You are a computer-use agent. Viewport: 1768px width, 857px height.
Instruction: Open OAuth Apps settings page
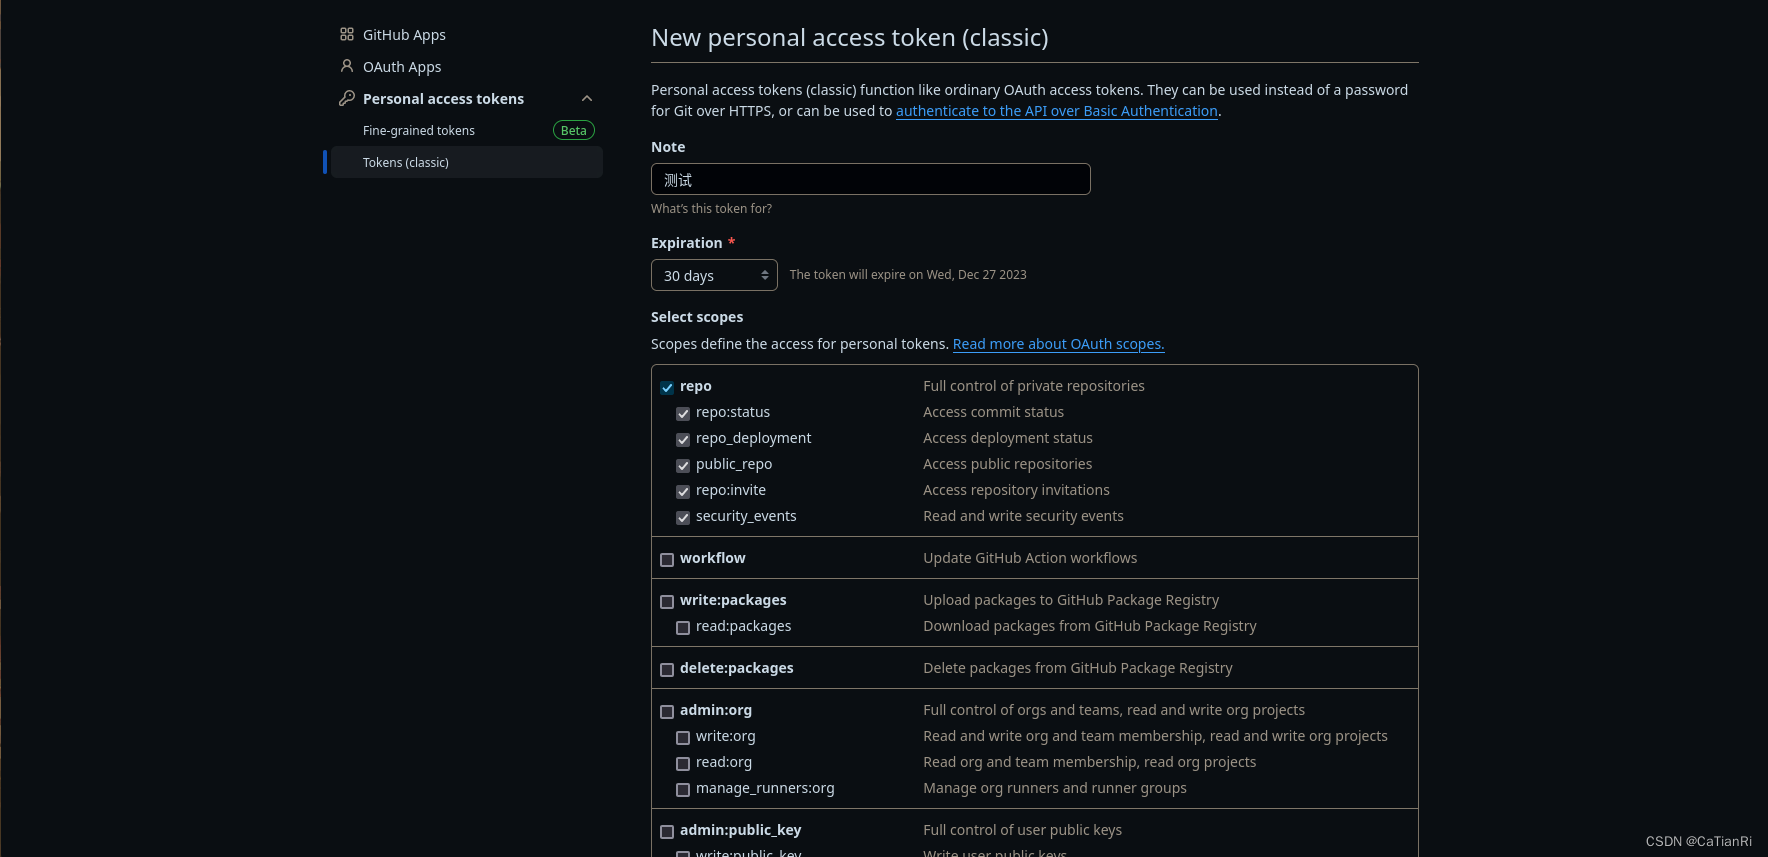point(402,67)
